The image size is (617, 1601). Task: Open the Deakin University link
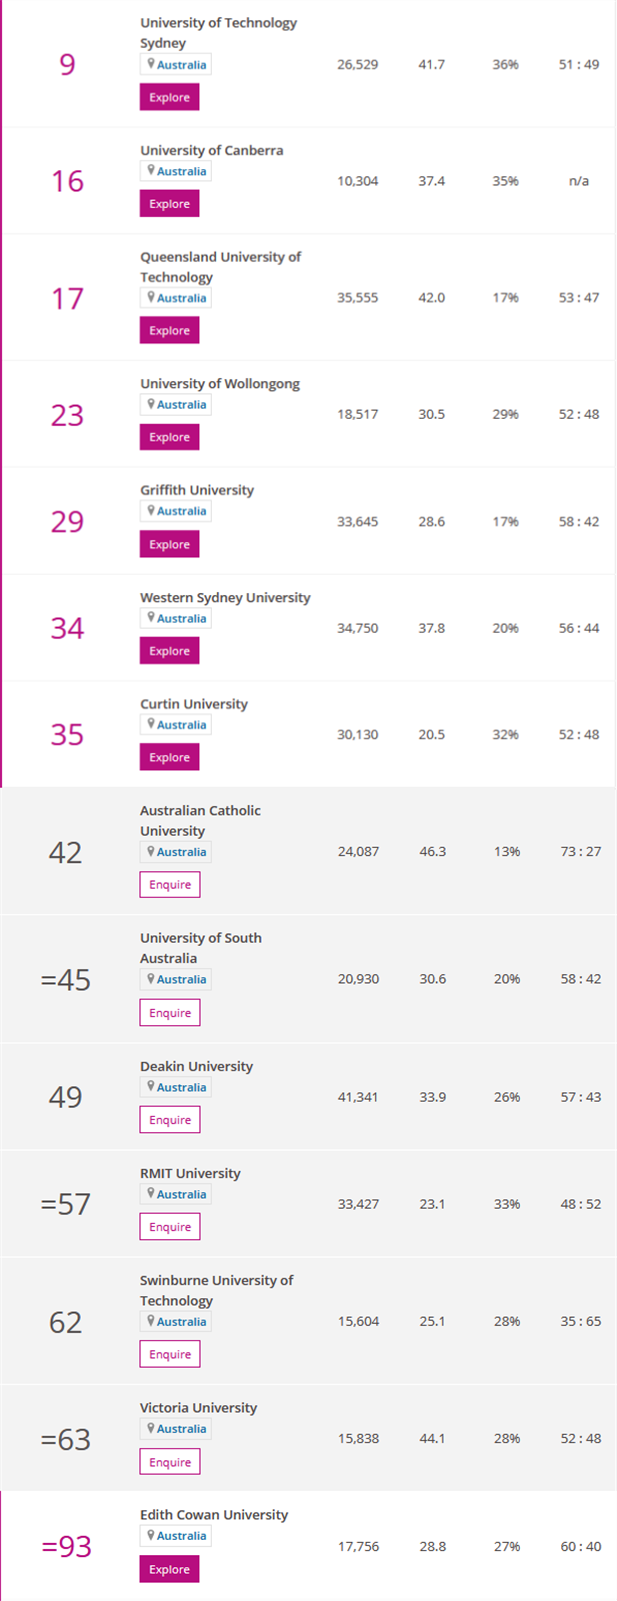(x=196, y=1066)
